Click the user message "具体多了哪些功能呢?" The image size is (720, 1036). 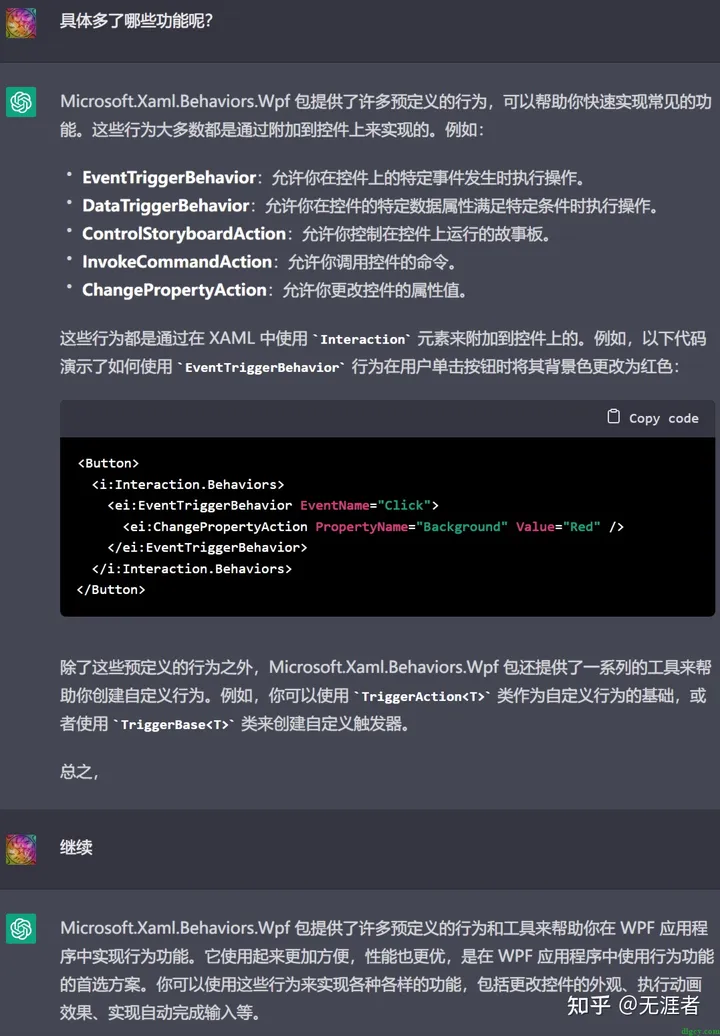(136, 21)
